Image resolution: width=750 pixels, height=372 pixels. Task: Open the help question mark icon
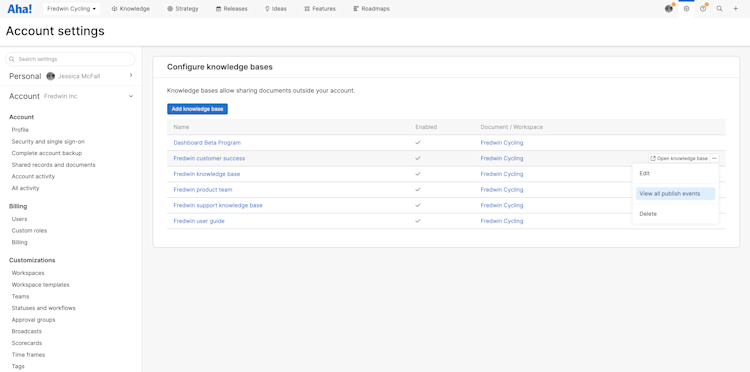pyautogui.click(x=703, y=9)
